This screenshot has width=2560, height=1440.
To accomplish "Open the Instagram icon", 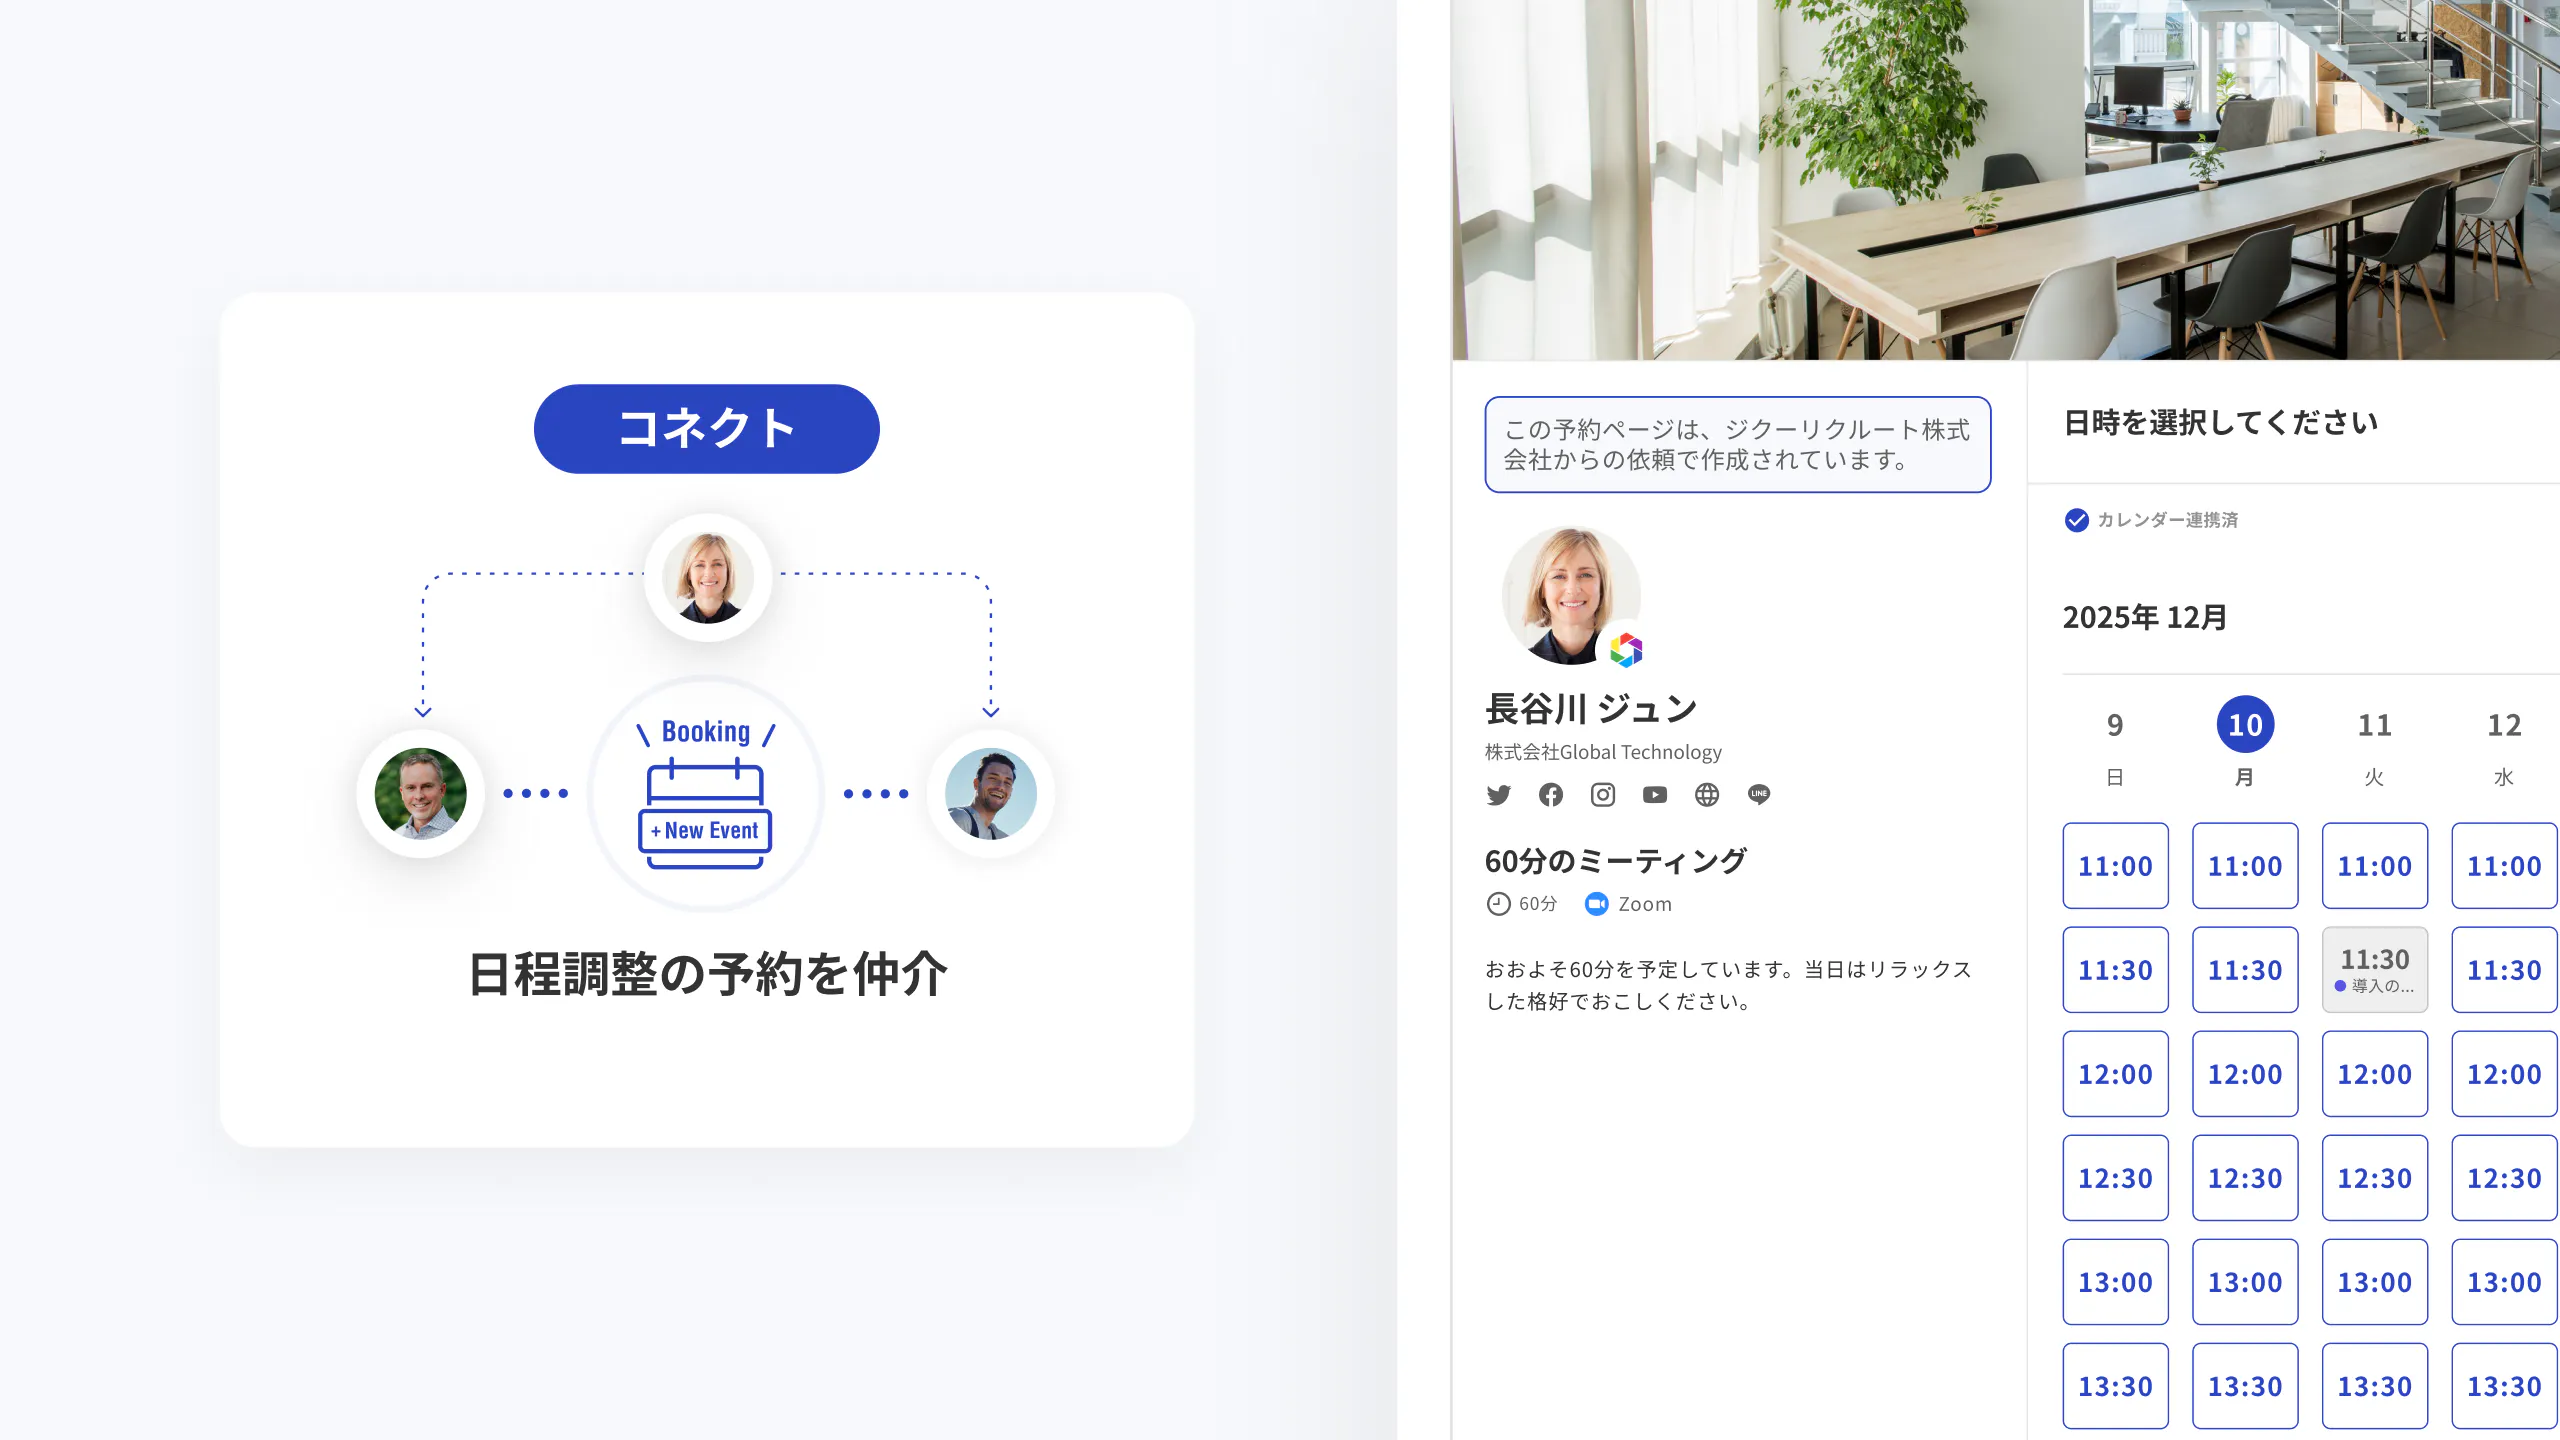I will coord(1603,795).
